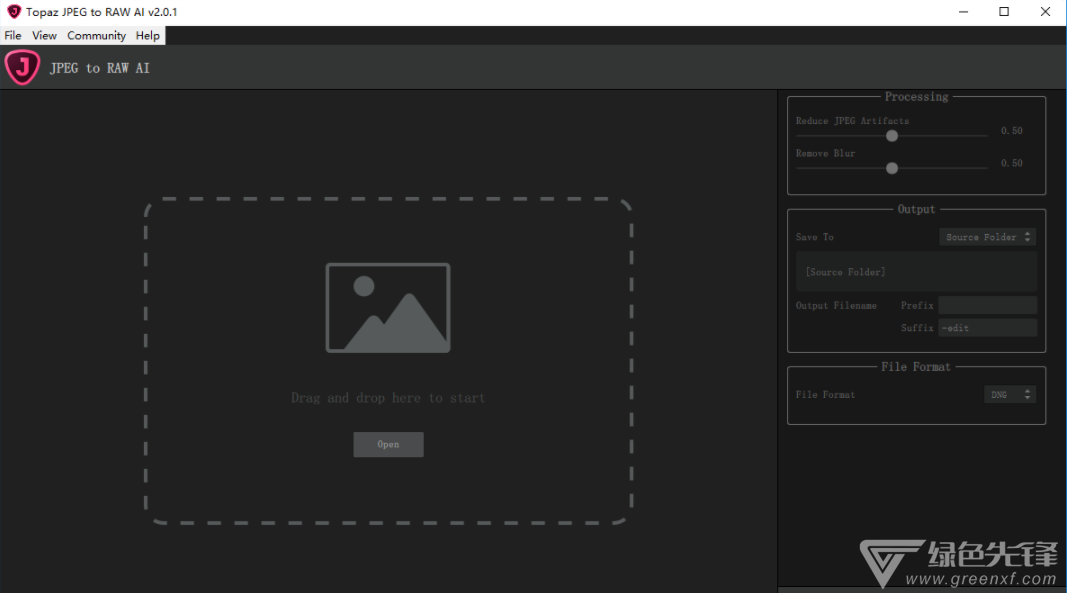Open the Help menu
Viewport: 1067px width, 593px height.
click(x=148, y=35)
